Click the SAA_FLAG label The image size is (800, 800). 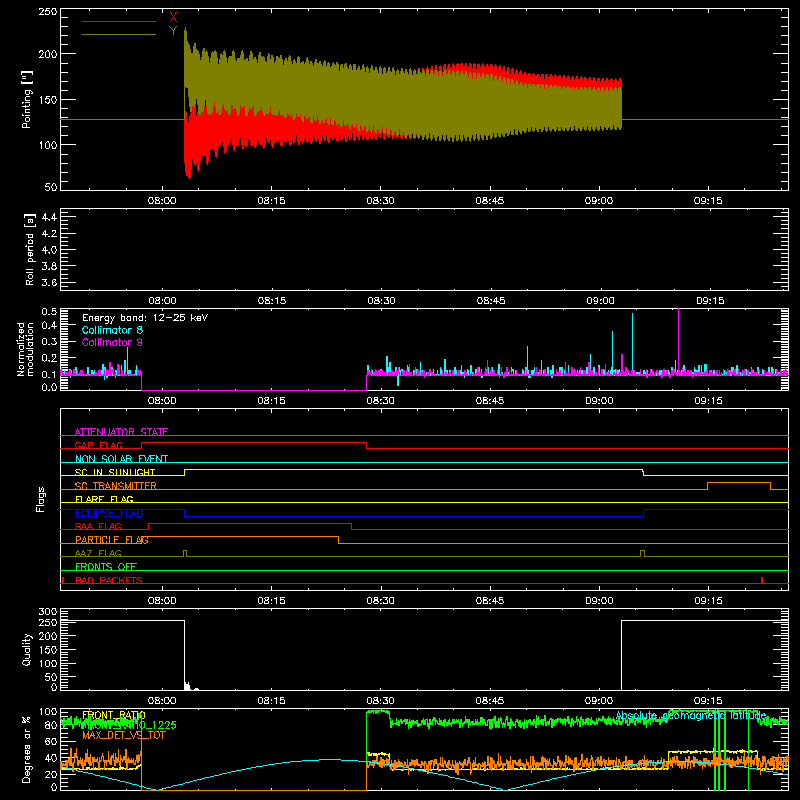[98, 526]
